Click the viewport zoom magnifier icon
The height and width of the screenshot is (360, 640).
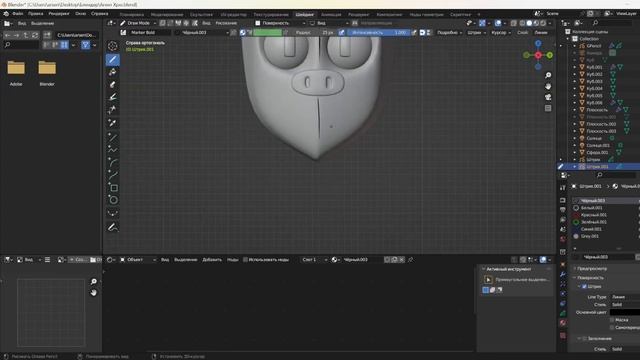click(548, 76)
